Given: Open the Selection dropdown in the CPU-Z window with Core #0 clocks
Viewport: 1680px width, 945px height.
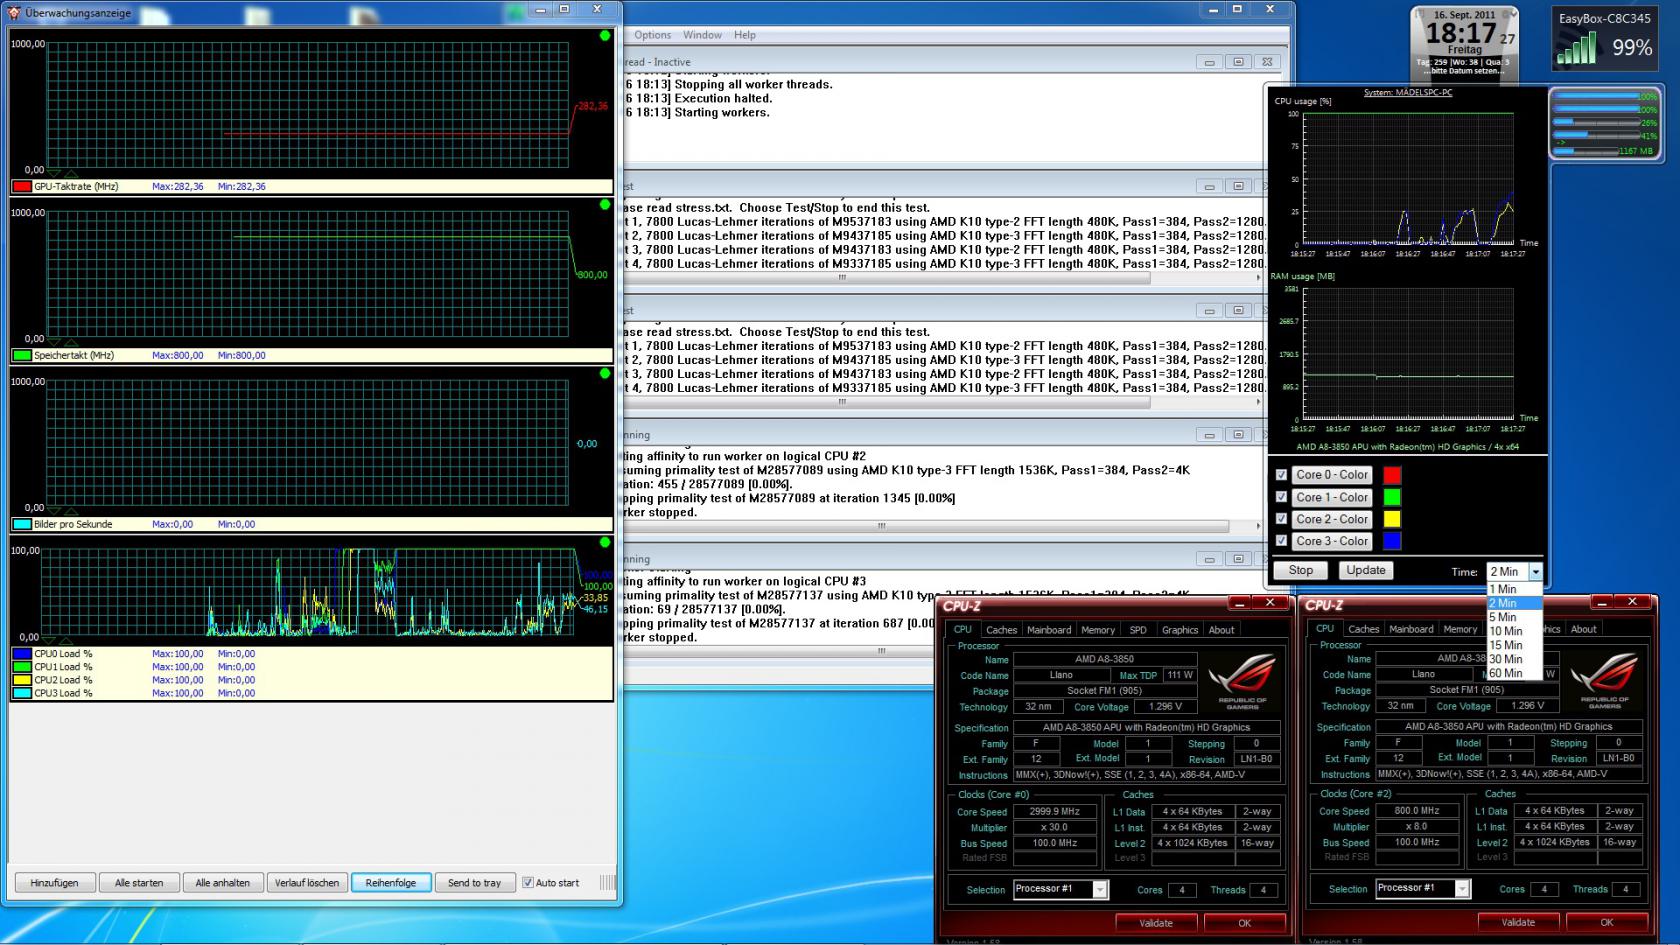Looking at the screenshot, I should pos(1099,889).
